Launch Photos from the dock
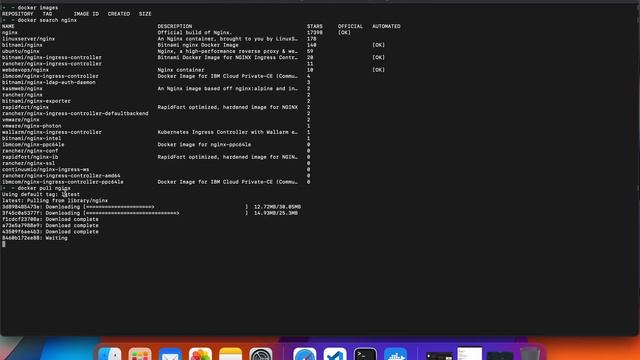Screen dimensions: 640x360 click(x=200, y=354)
